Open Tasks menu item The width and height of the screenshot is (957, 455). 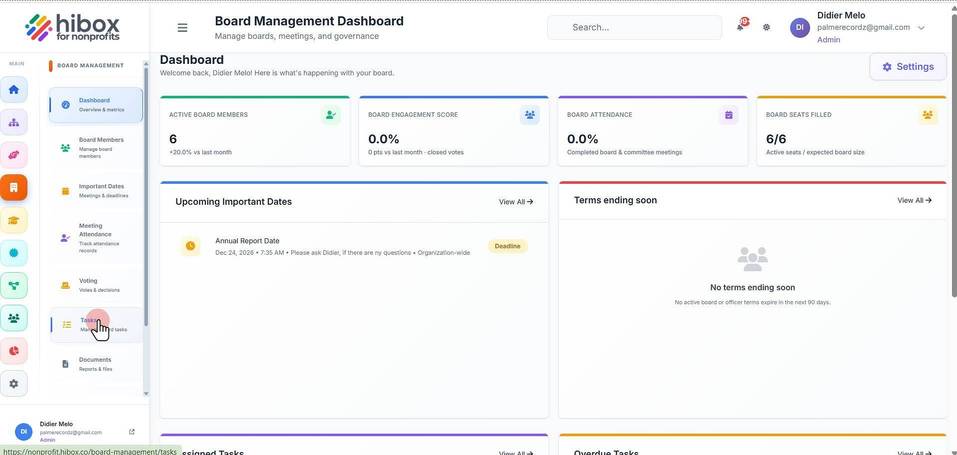96,324
